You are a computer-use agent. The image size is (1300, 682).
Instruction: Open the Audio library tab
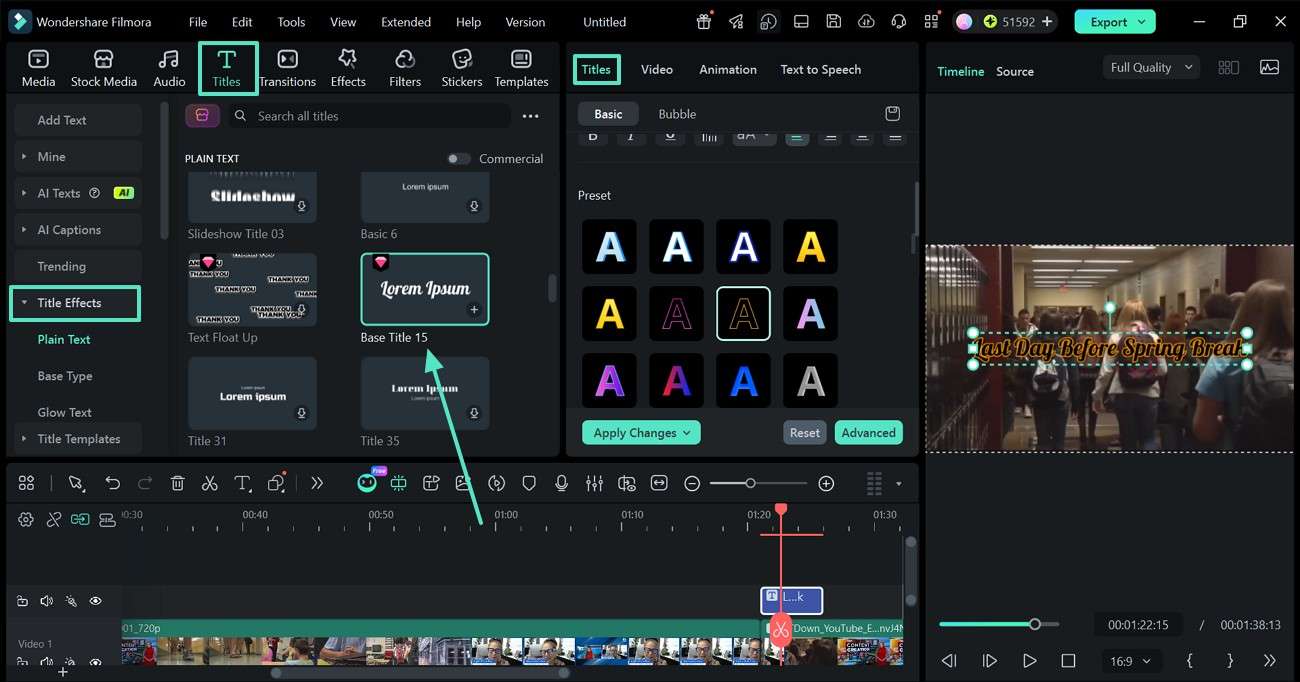pos(169,68)
